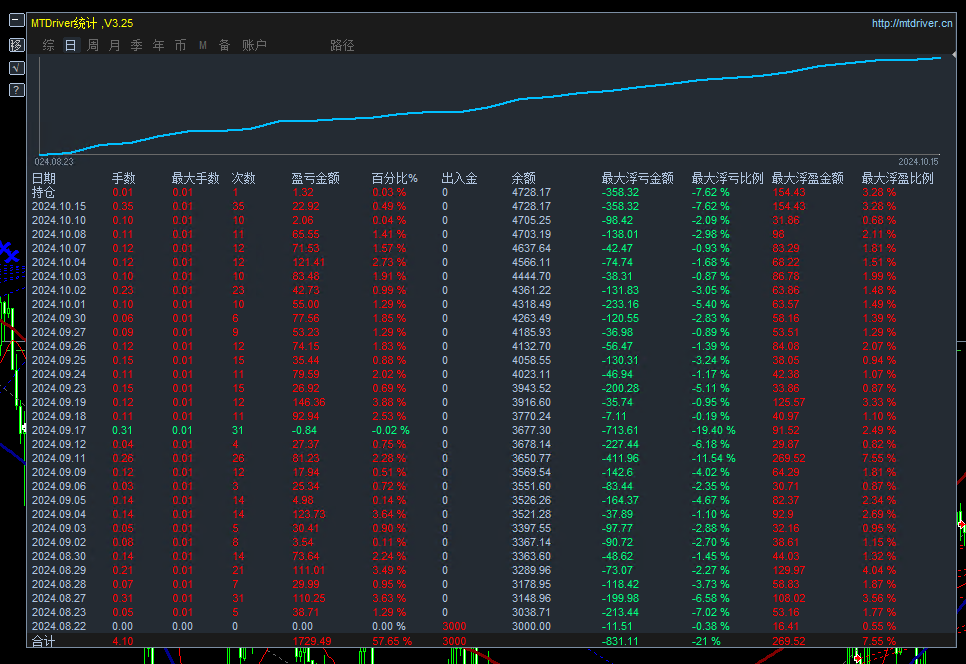The image size is (966, 664).
Task: Open help with the question mark icon
Action: tap(17, 91)
